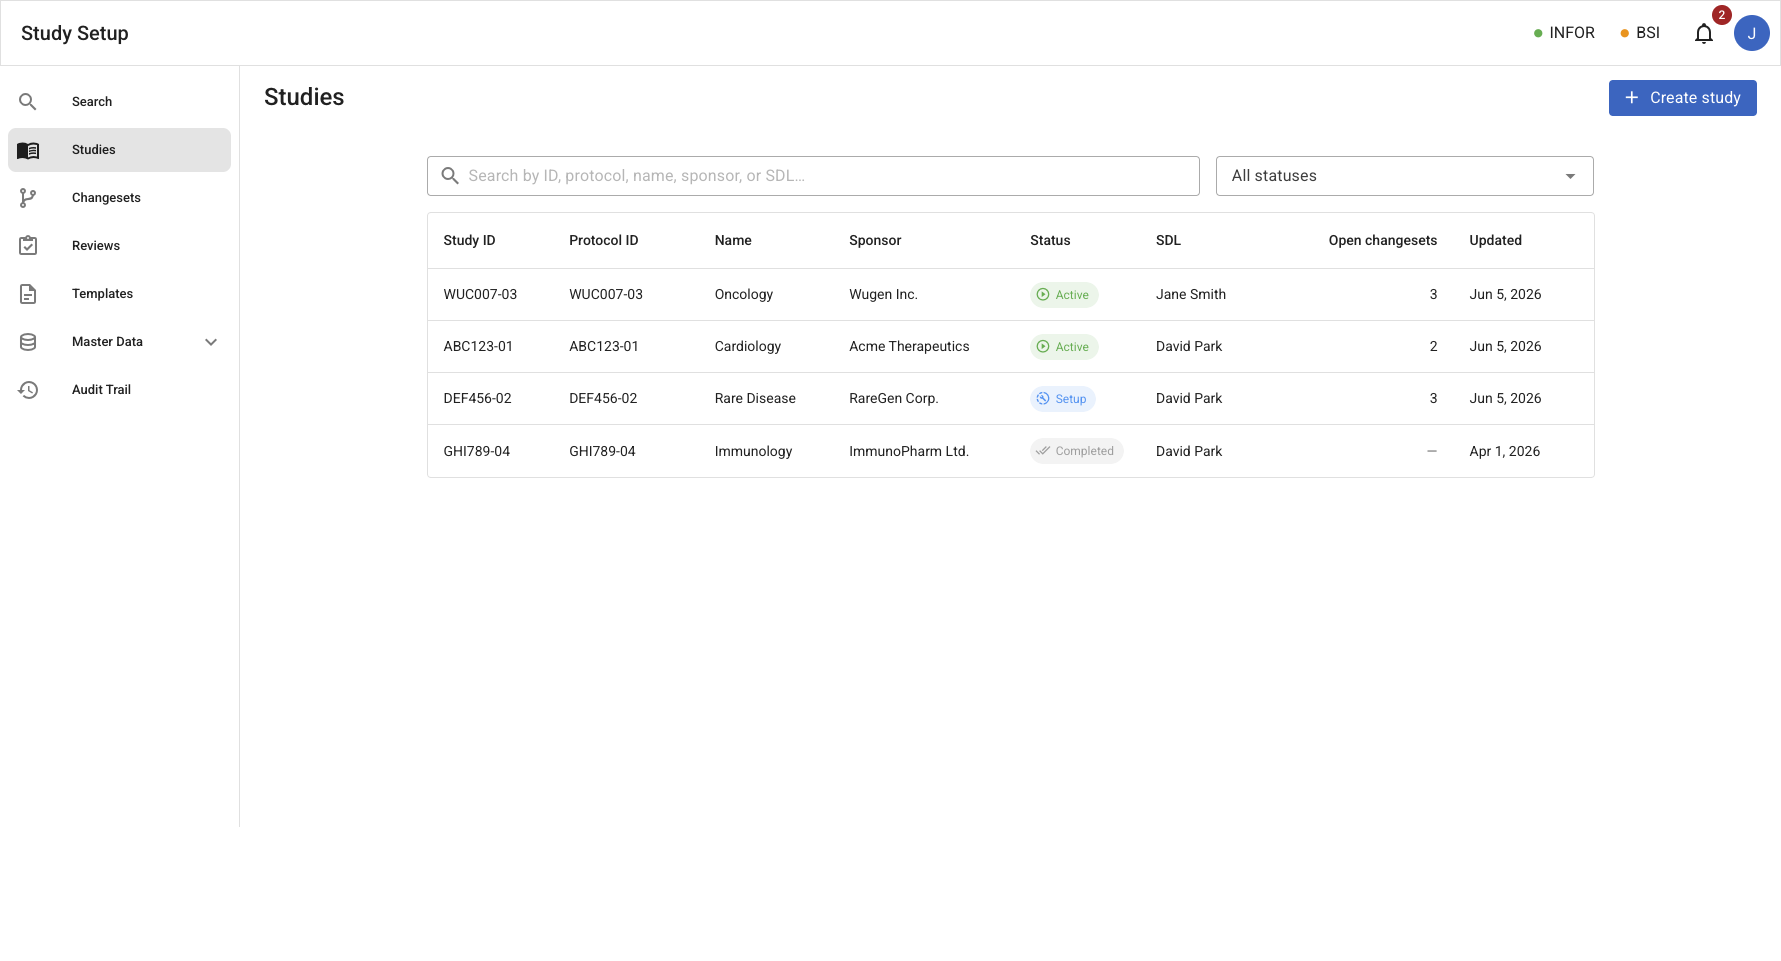Viewport: 1781px width, 961px height.
Task: Click open changesets count 2
Action: tap(1433, 347)
